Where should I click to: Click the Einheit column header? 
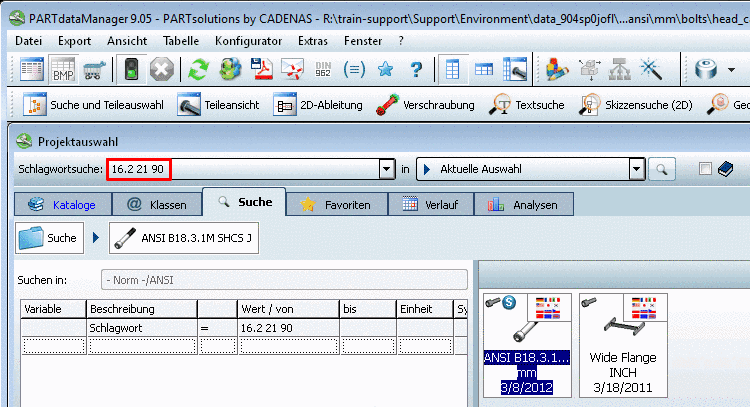pos(425,309)
